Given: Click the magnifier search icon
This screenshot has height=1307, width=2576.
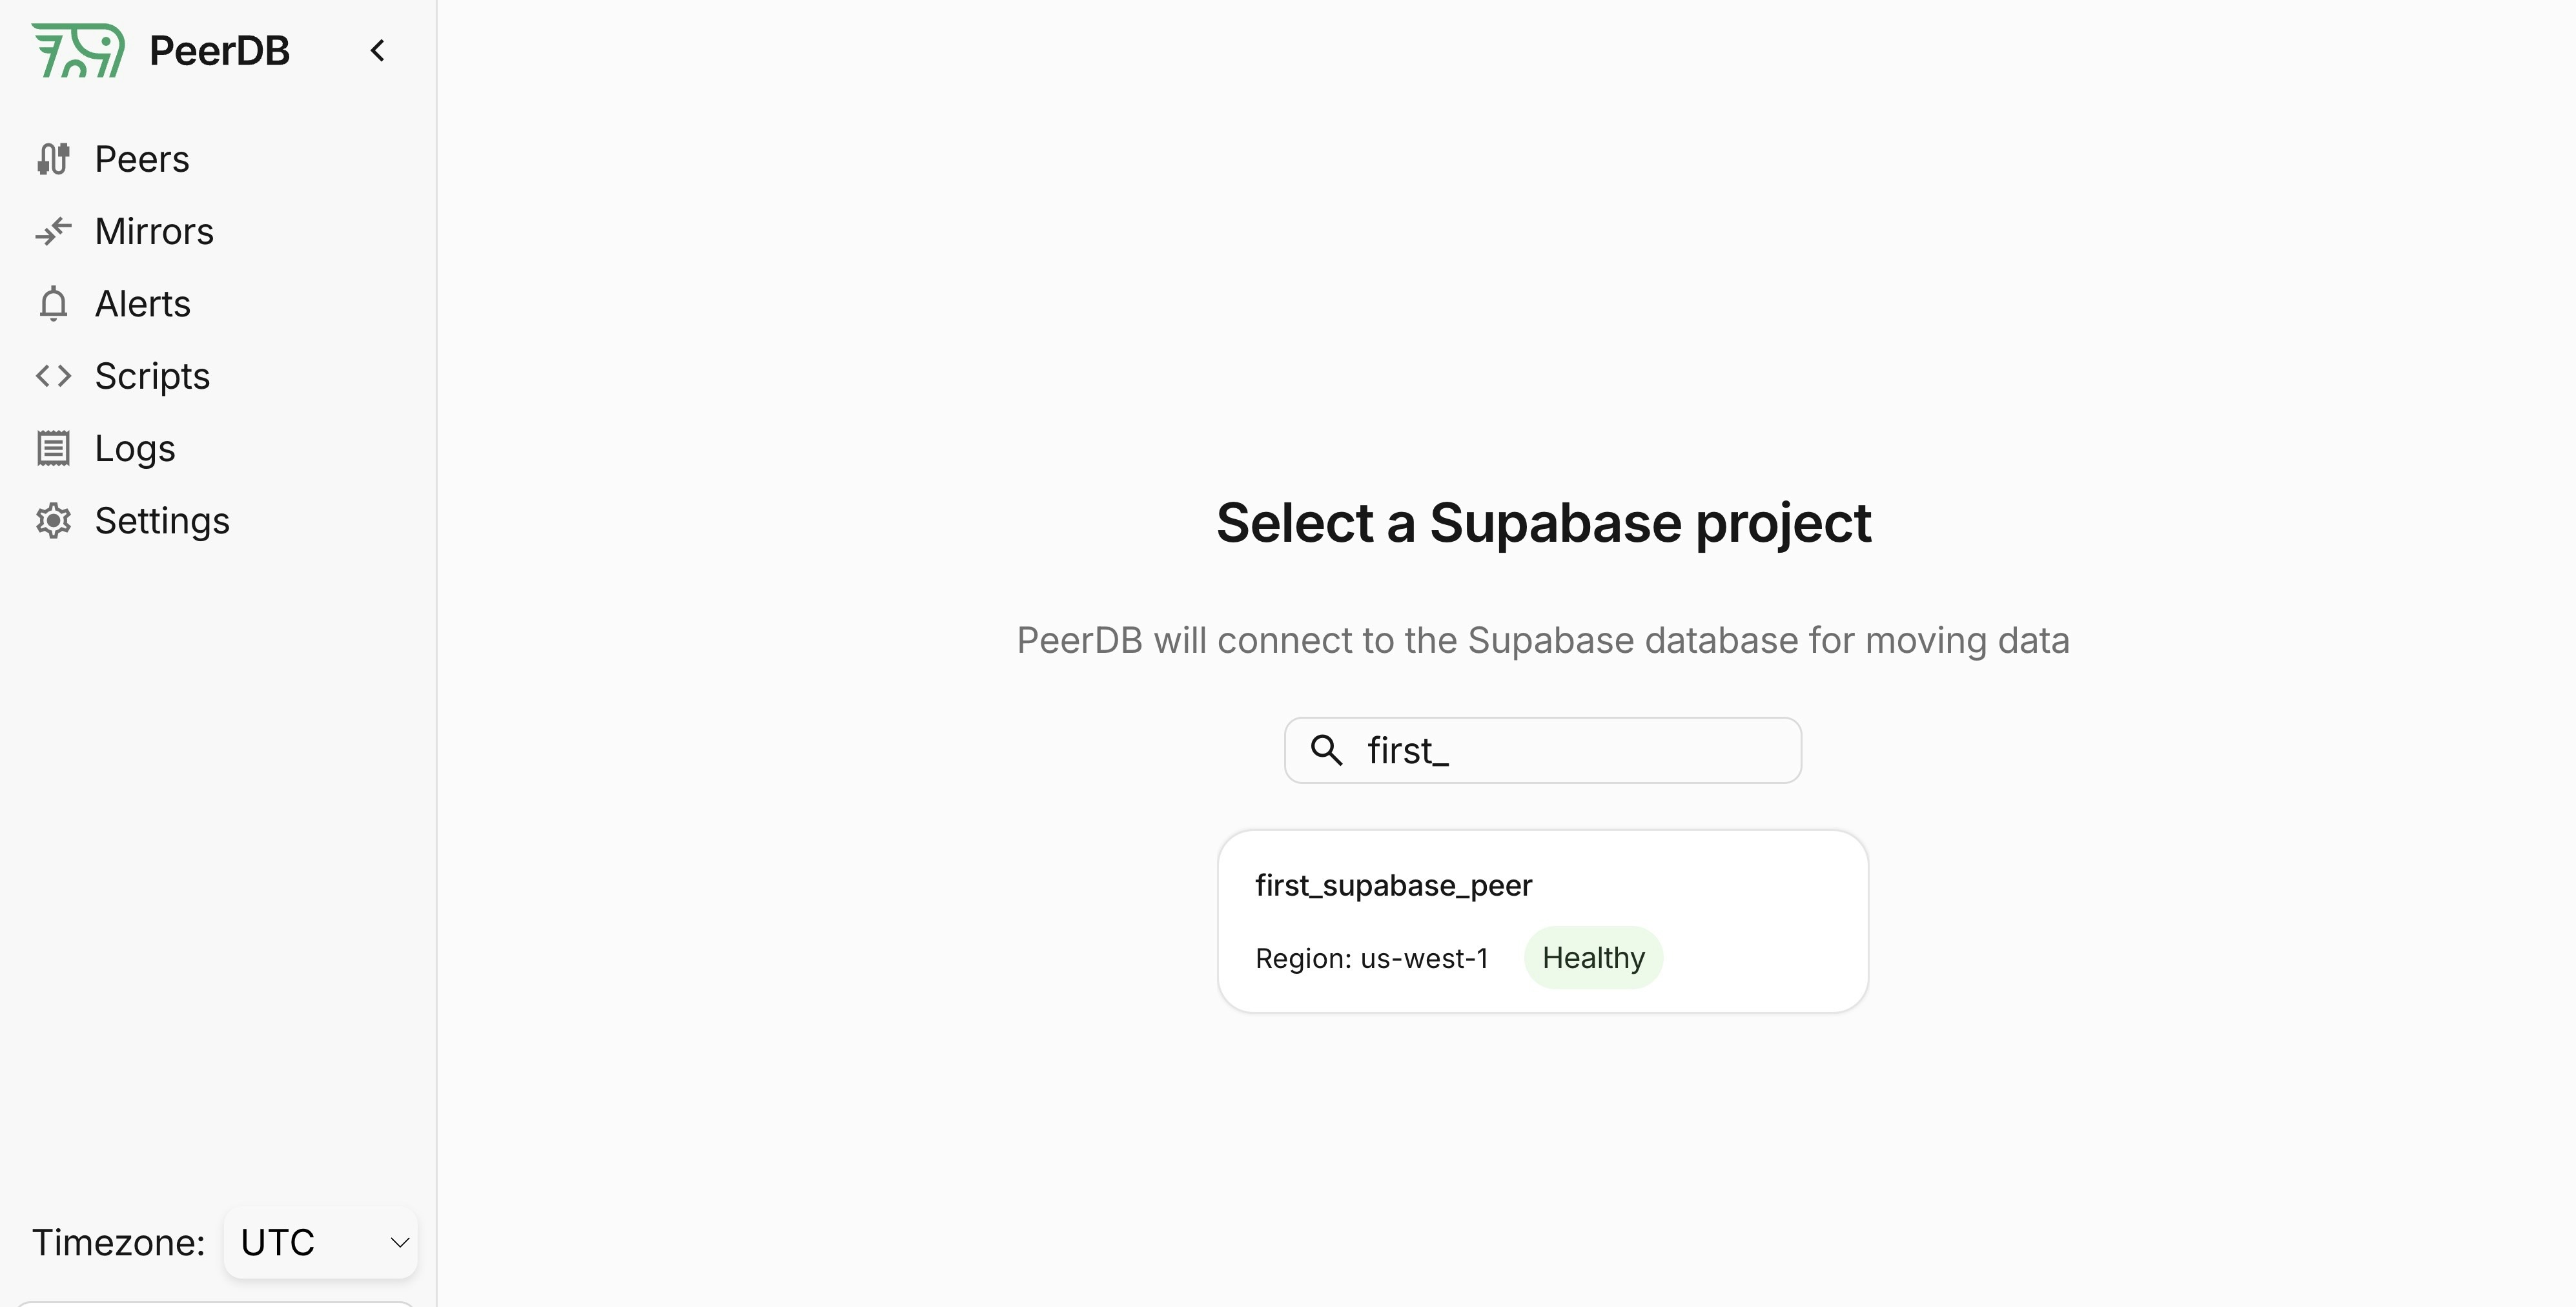Looking at the screenshot, I should click(1326, 750).
